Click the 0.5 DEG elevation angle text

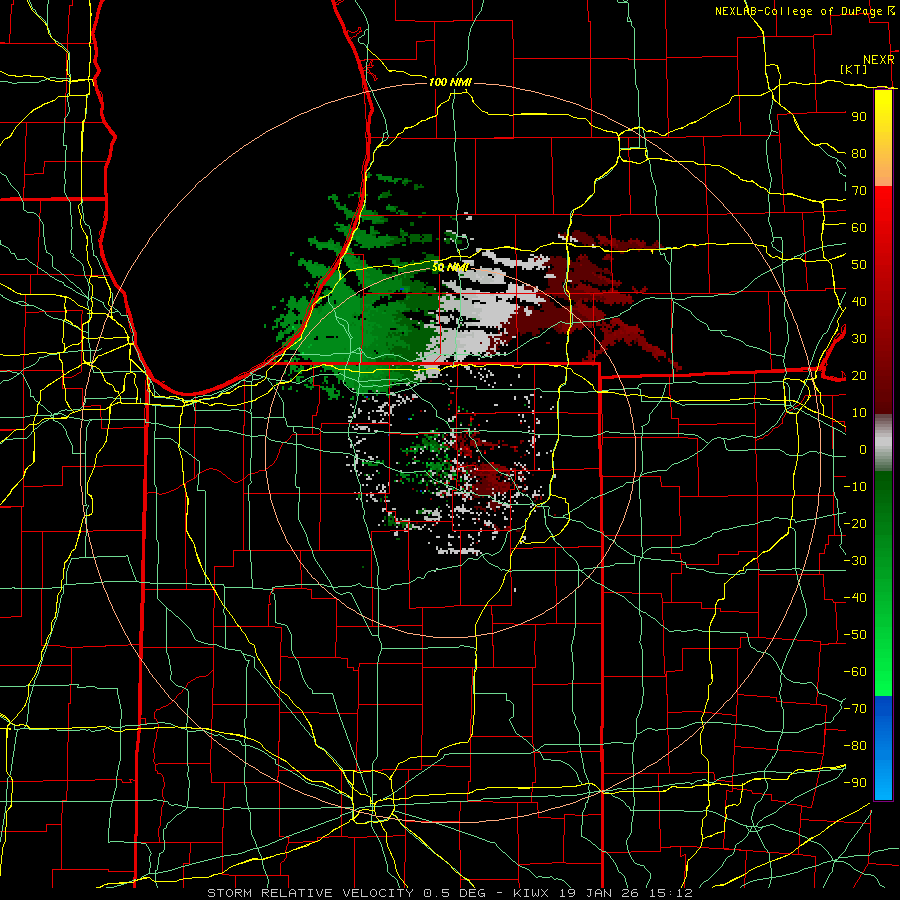point(455,893)
